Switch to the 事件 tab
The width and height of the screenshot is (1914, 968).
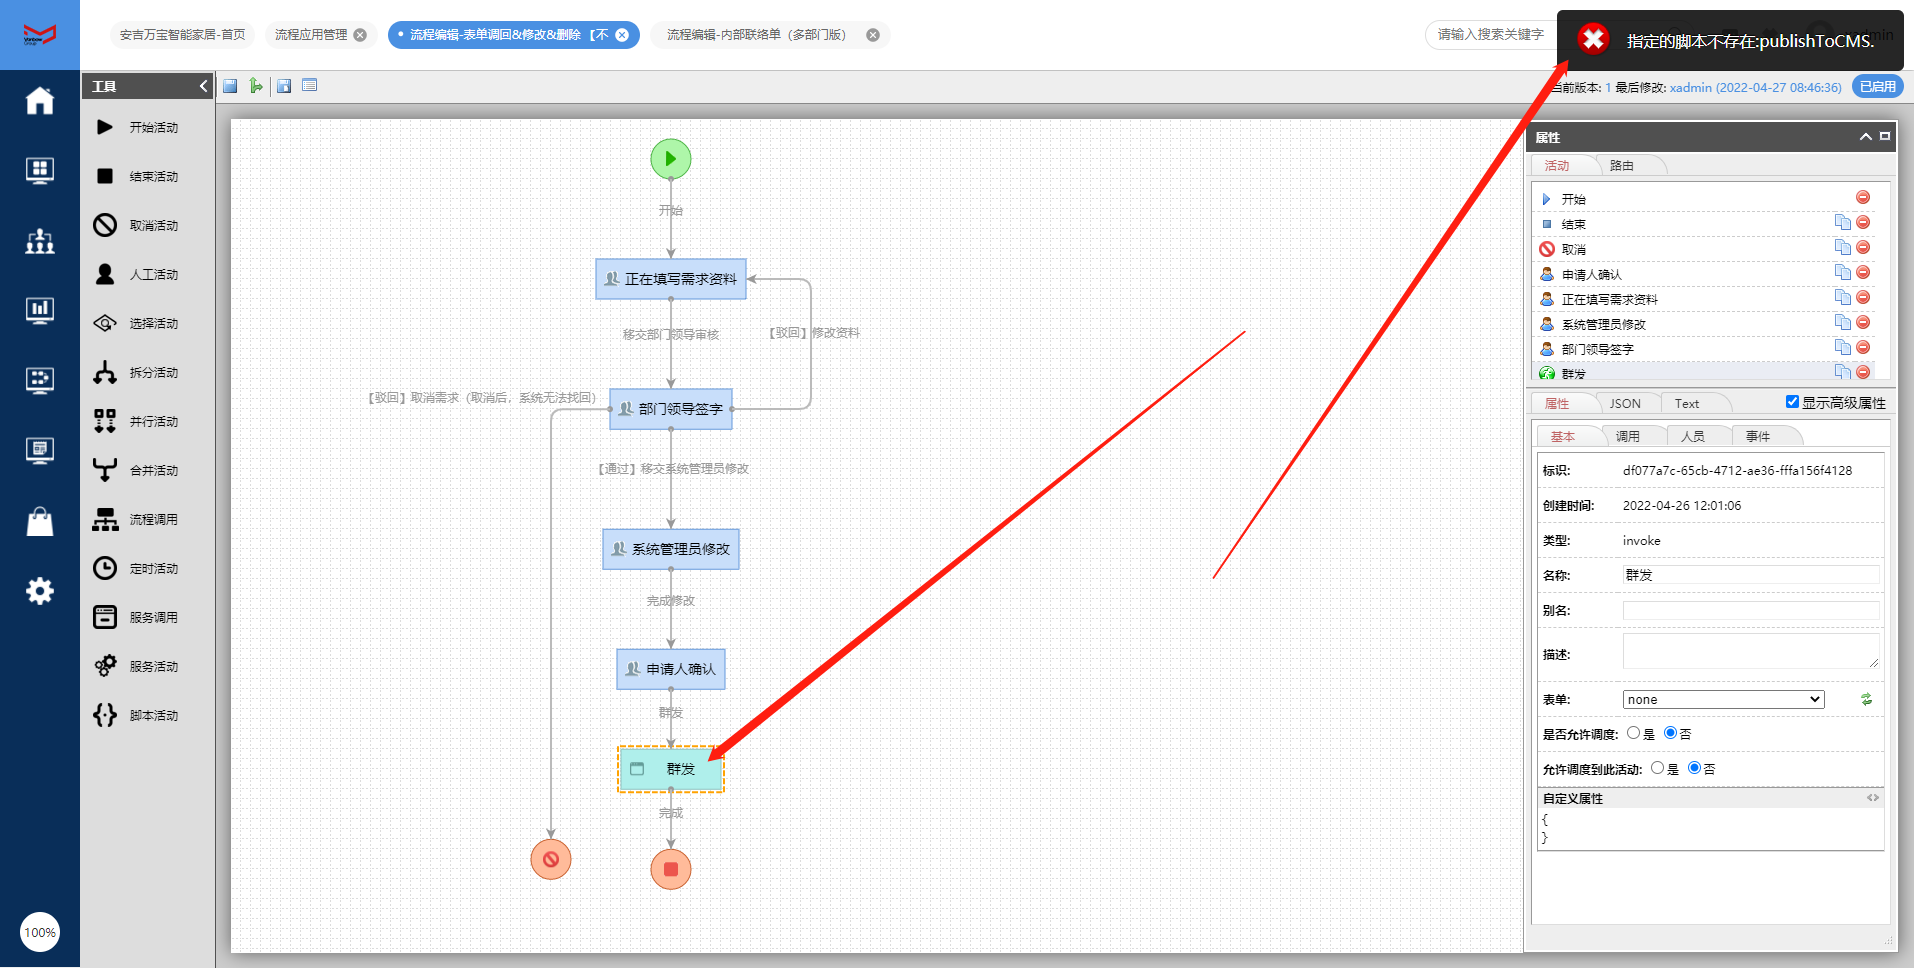[1758, 437]
